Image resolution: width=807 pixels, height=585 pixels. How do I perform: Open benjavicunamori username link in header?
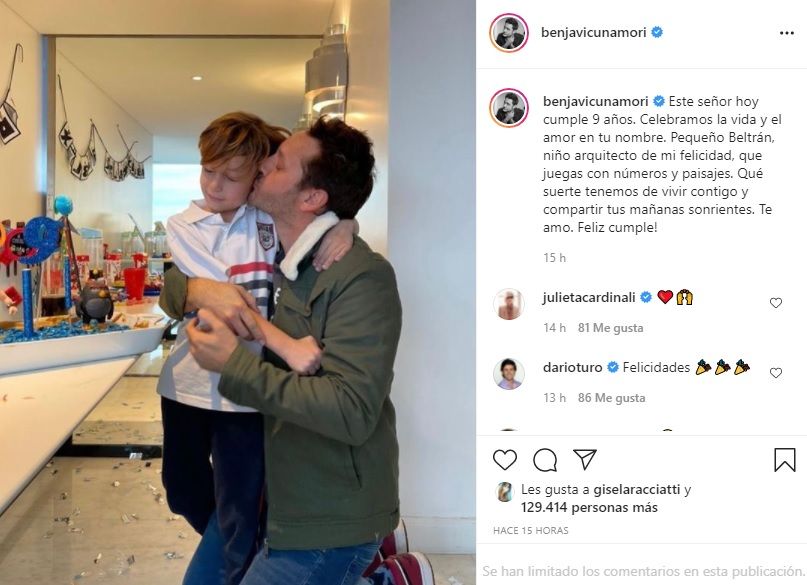593,32
